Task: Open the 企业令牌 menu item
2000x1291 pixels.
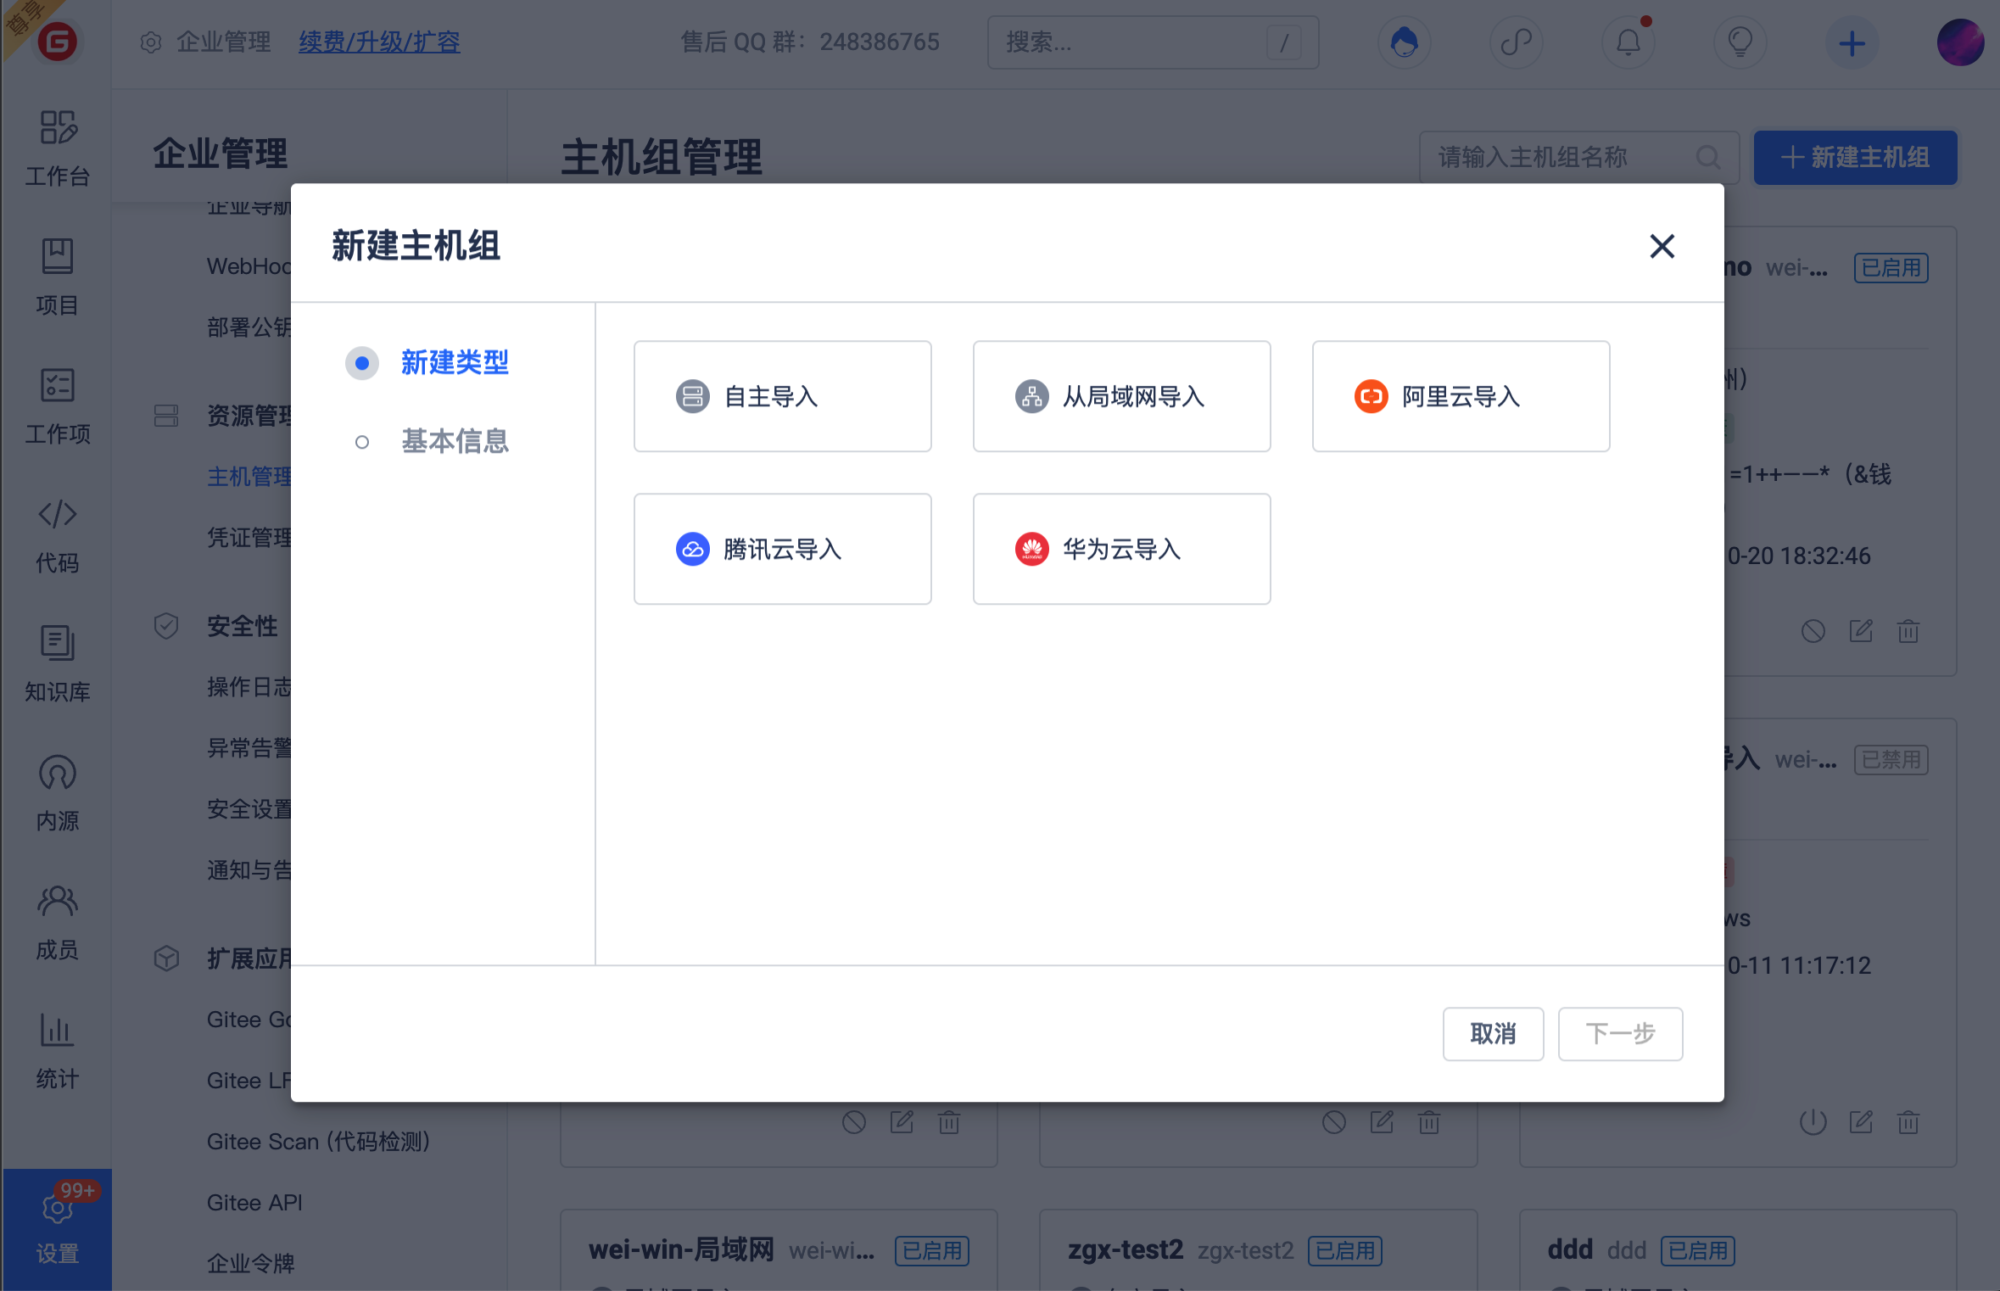Action: pyautogui.click(x=250, y=1263)
